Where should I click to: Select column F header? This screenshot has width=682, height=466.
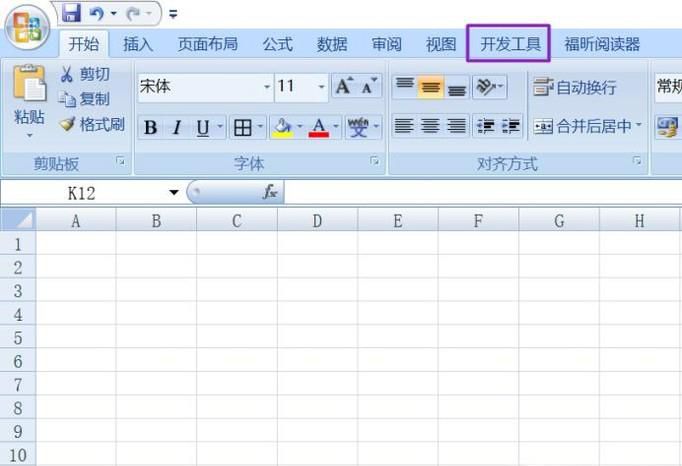pyautogui.click(x=478, y=220)
